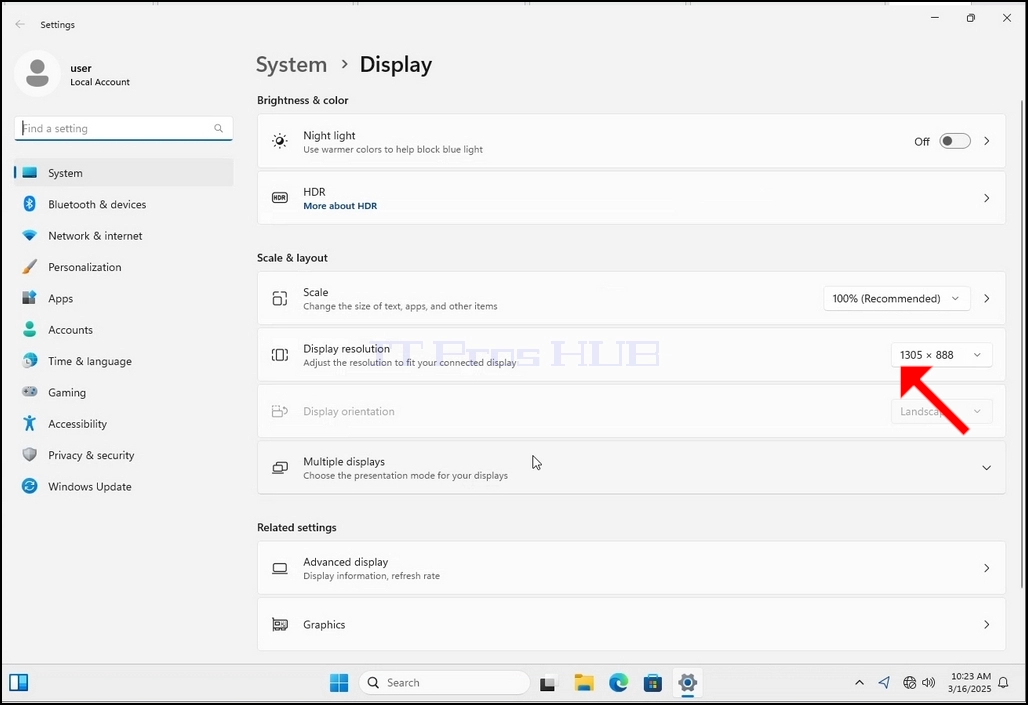
Task: Click the Display breadcrumb title
Action: pyautogui.click(x=396, y=64)
